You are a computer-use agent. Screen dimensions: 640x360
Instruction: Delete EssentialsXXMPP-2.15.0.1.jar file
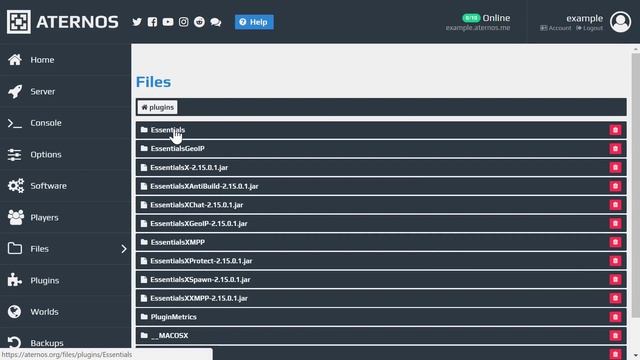coord(615,298)
